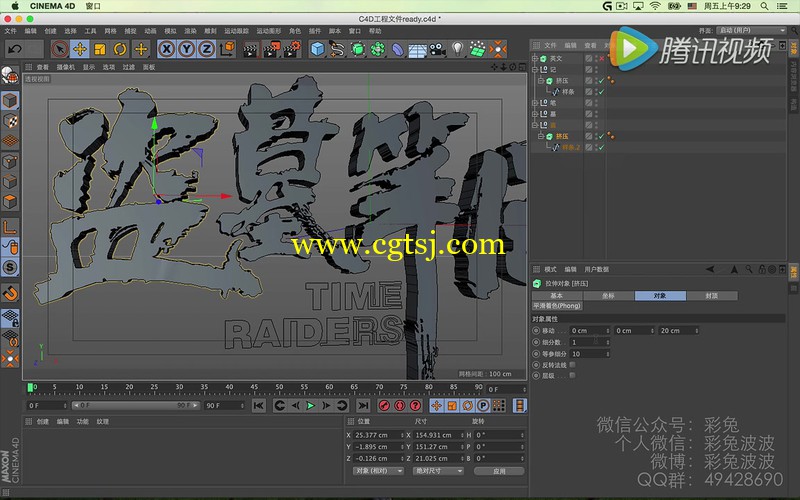Go to end of animation

(363, 406)
